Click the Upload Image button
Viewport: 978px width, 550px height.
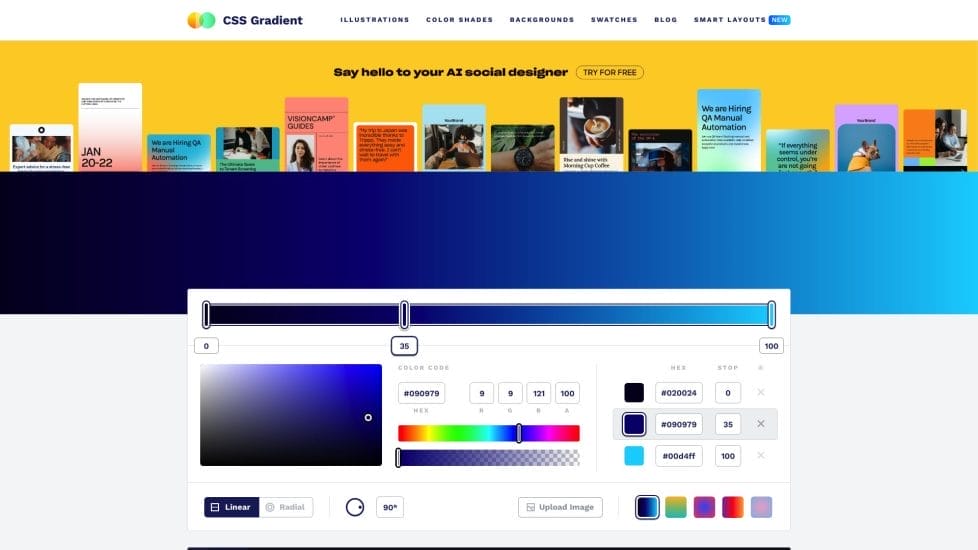tap(560, 507)
